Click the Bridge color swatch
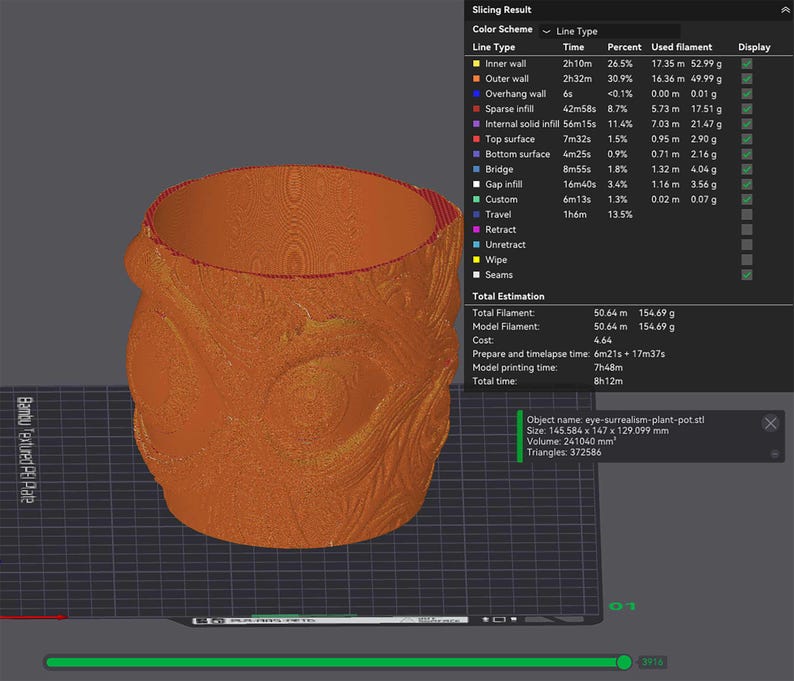 (476, 169)
